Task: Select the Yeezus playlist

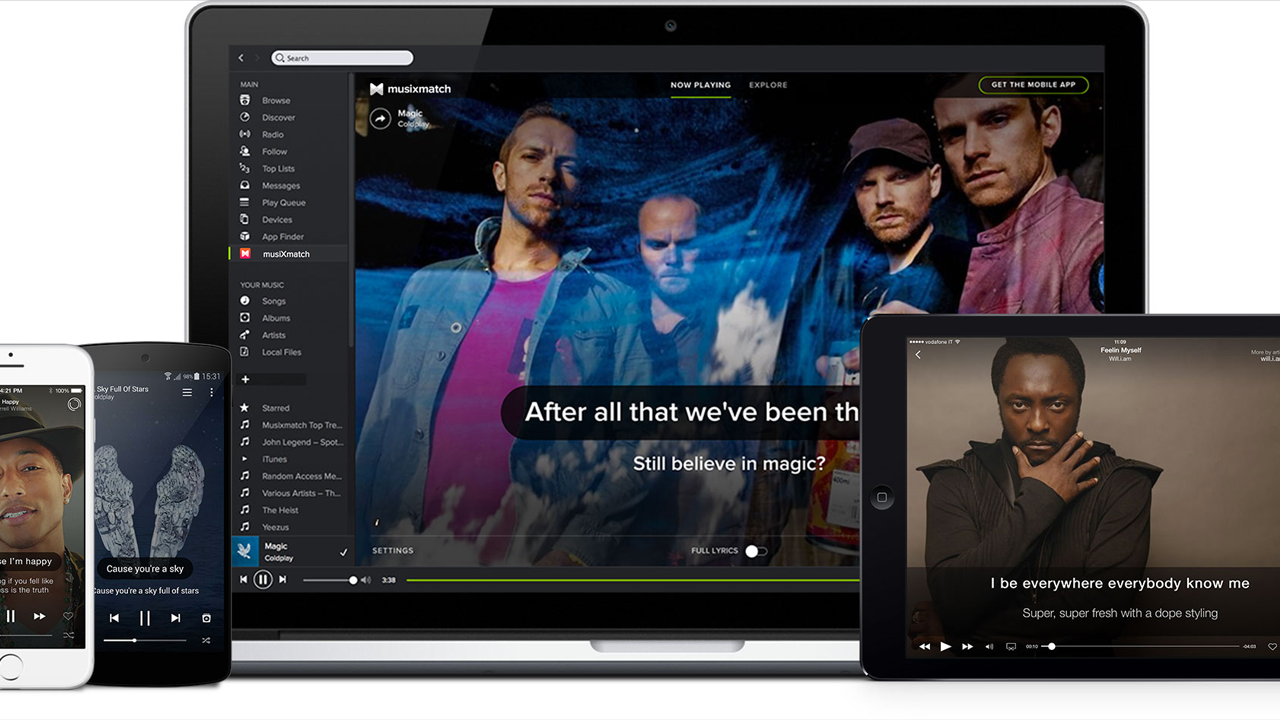Action: (x=275, y=527)
